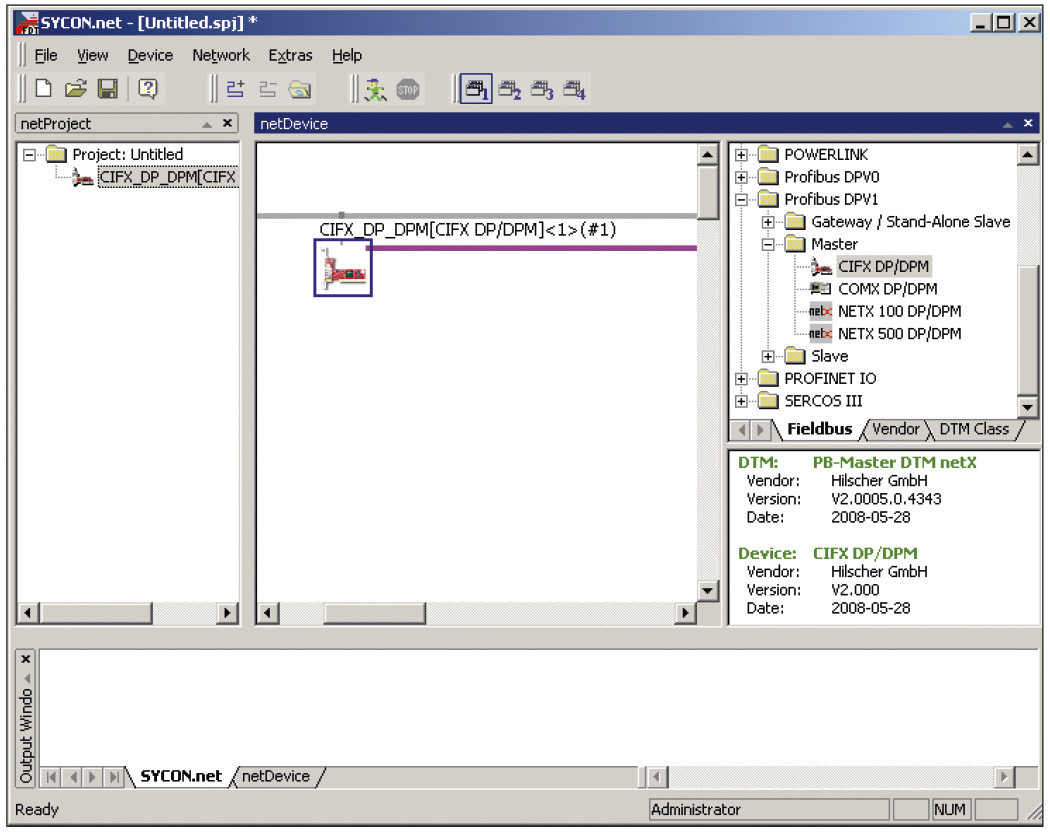Expand the POWERLINK folder

[x=741, y=155]
